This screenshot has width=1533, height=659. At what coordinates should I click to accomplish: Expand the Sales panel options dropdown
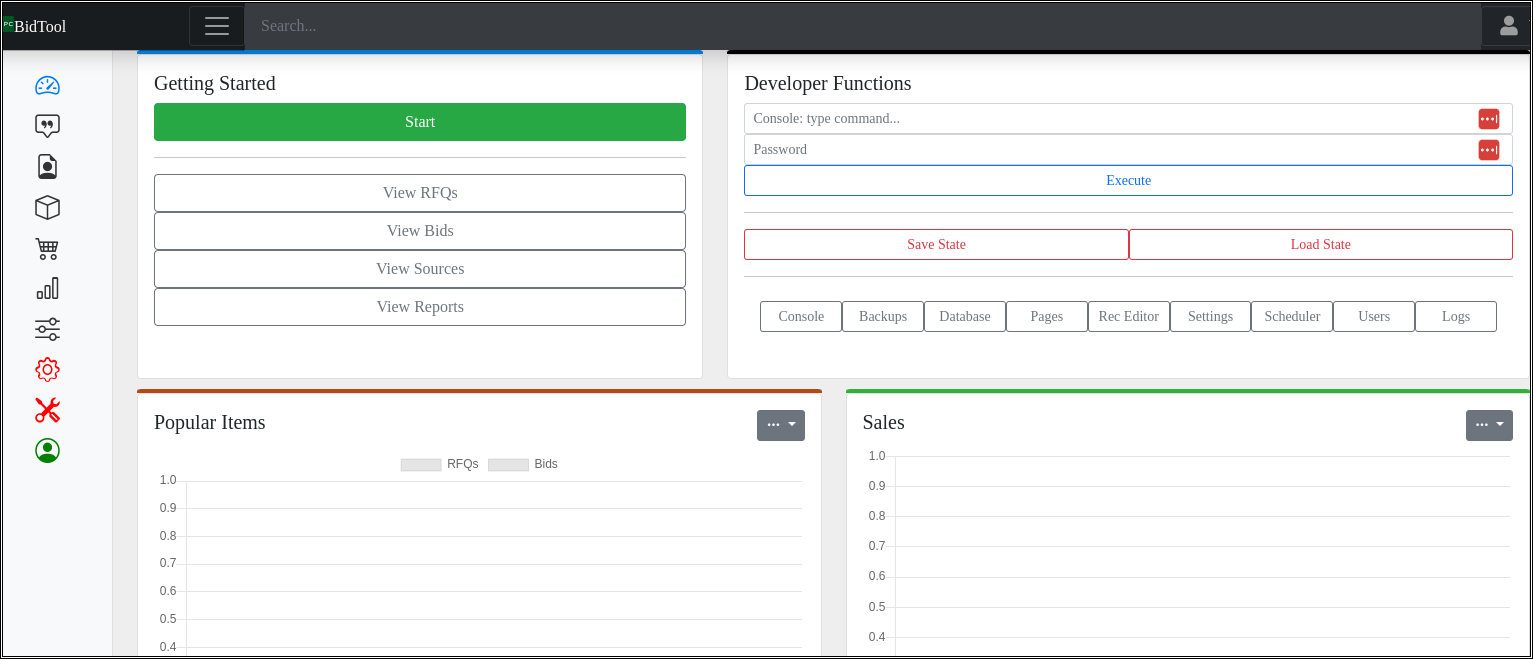[1489, 425]
